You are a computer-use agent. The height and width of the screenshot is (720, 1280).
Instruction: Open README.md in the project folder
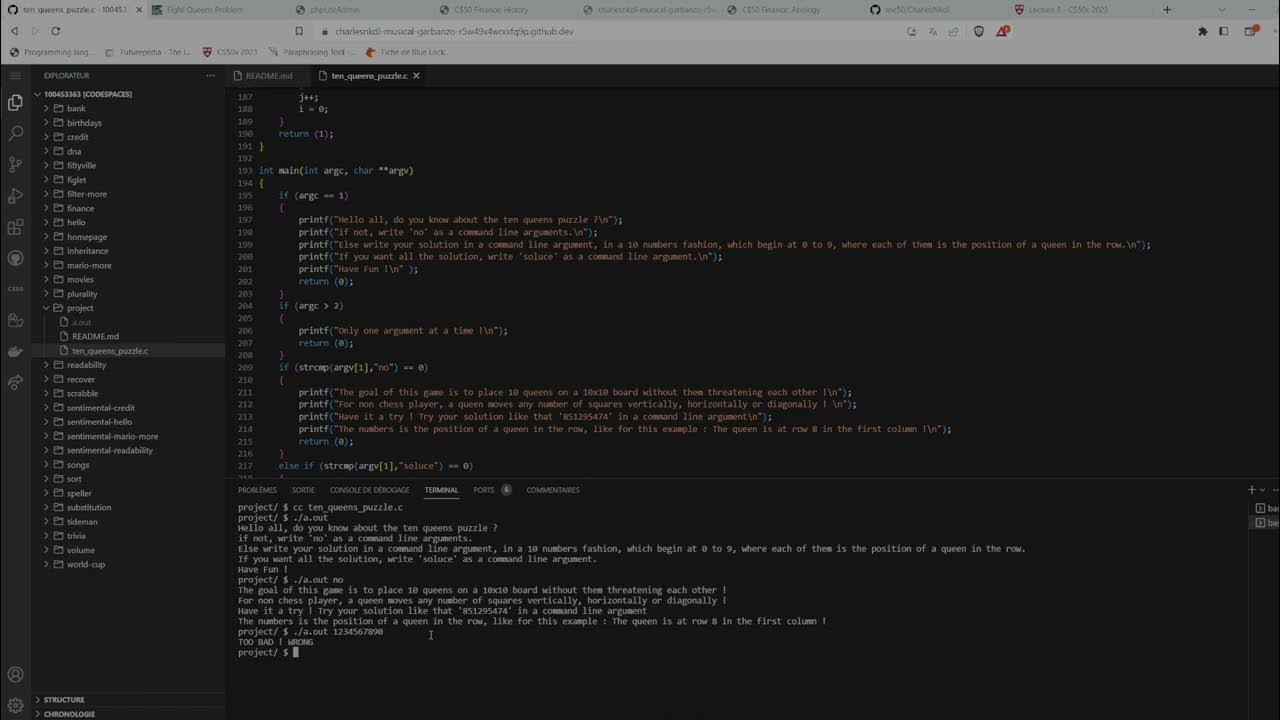(x=95, y=337)
